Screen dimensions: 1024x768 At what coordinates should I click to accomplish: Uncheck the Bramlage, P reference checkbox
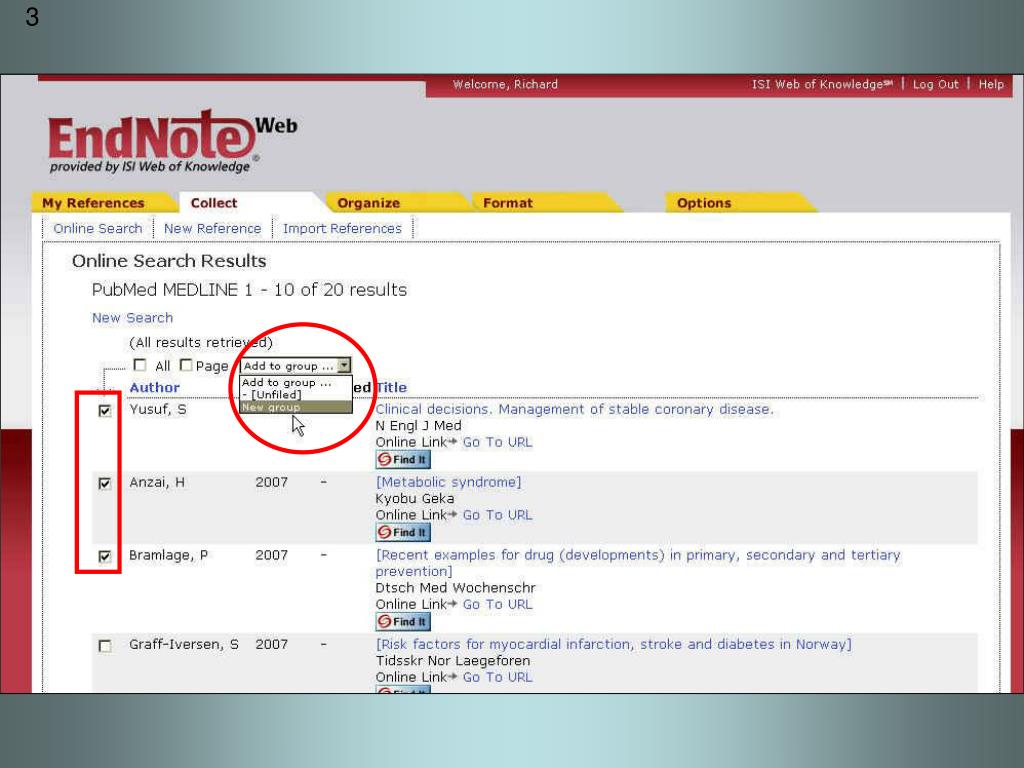pyautogui.click(x=104, y=556)
